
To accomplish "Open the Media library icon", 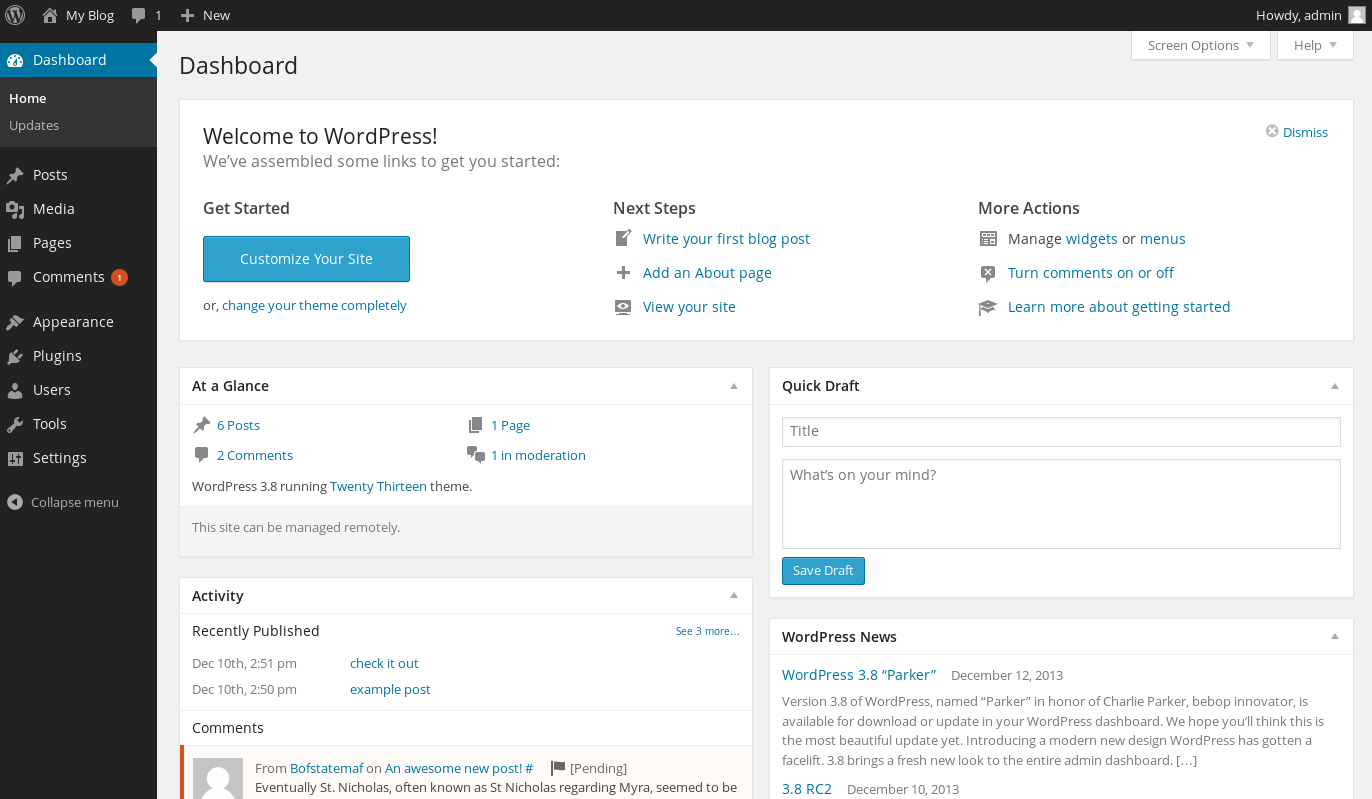I will (15, 209).
